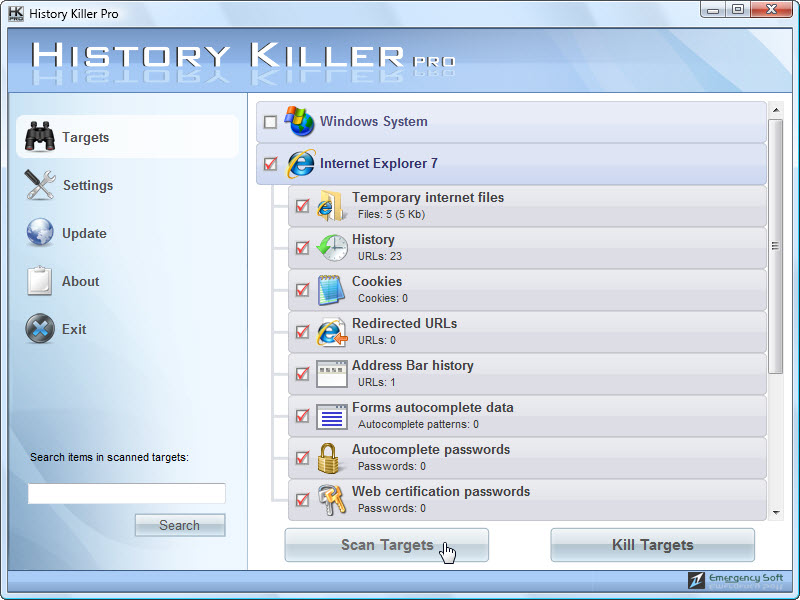Image resolution: width=800 pixels, height=600 pixels.
Task: Enable the Windows System checkbox
Action: coord(270,122)
